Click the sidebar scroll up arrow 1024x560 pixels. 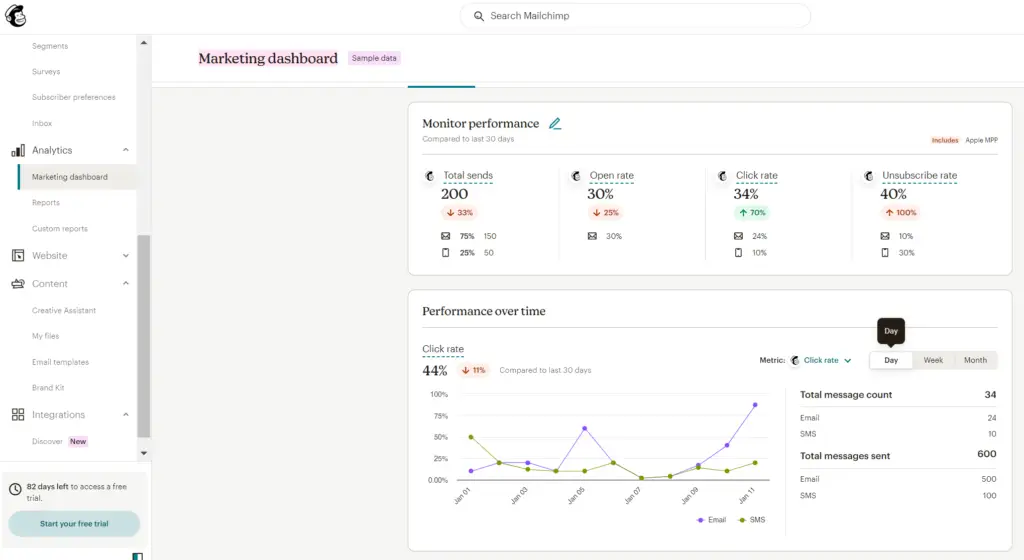[144, 43]
